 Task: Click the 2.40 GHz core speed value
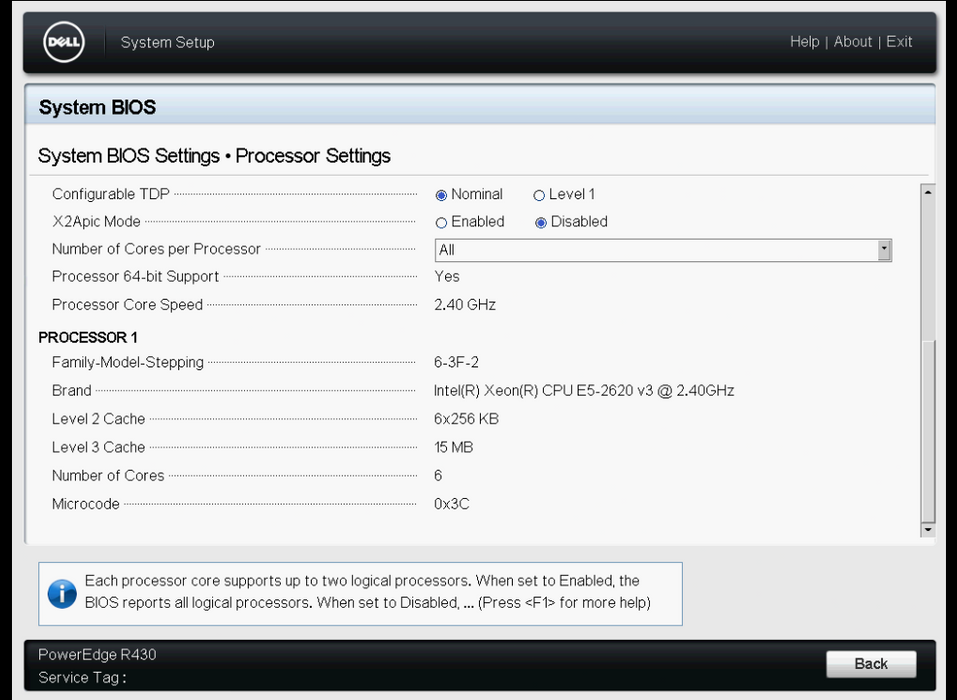pos(464,305)
